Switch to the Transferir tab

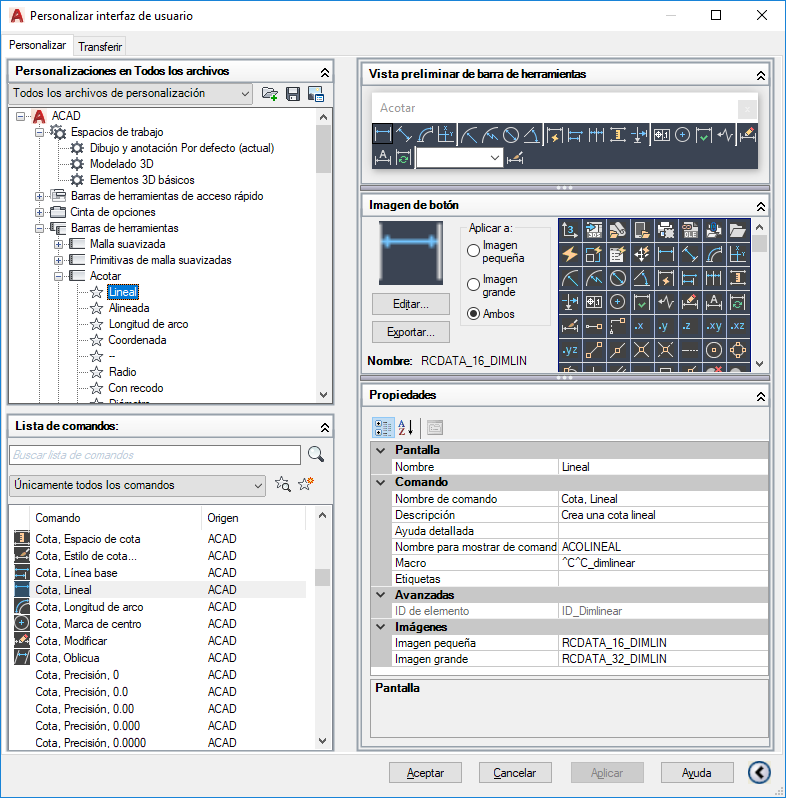(100, 47)
